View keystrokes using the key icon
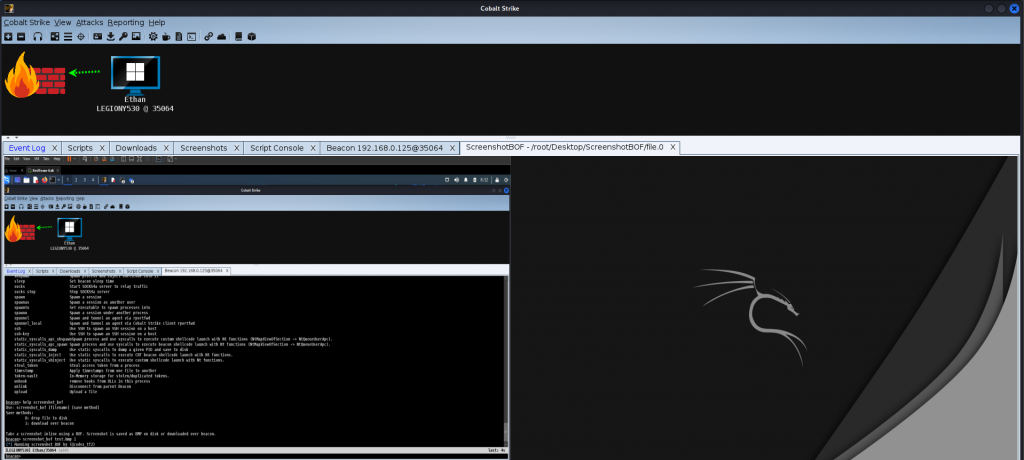The height and width of the screenshot is (460, 1024). 123,37
